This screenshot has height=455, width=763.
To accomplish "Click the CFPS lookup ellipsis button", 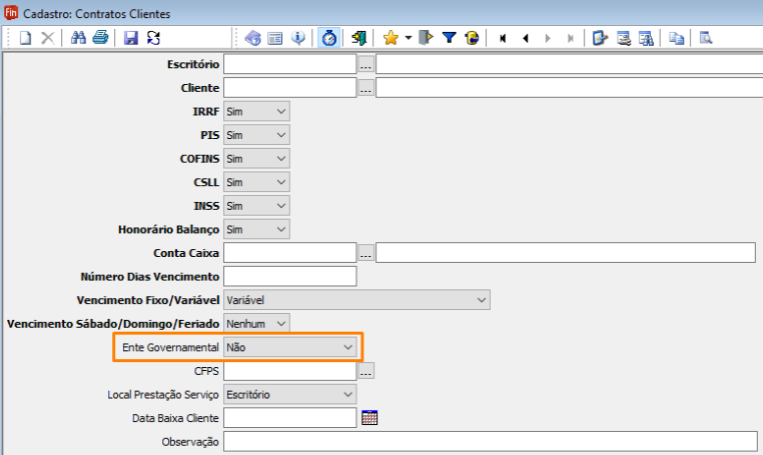I will (366, 371).
